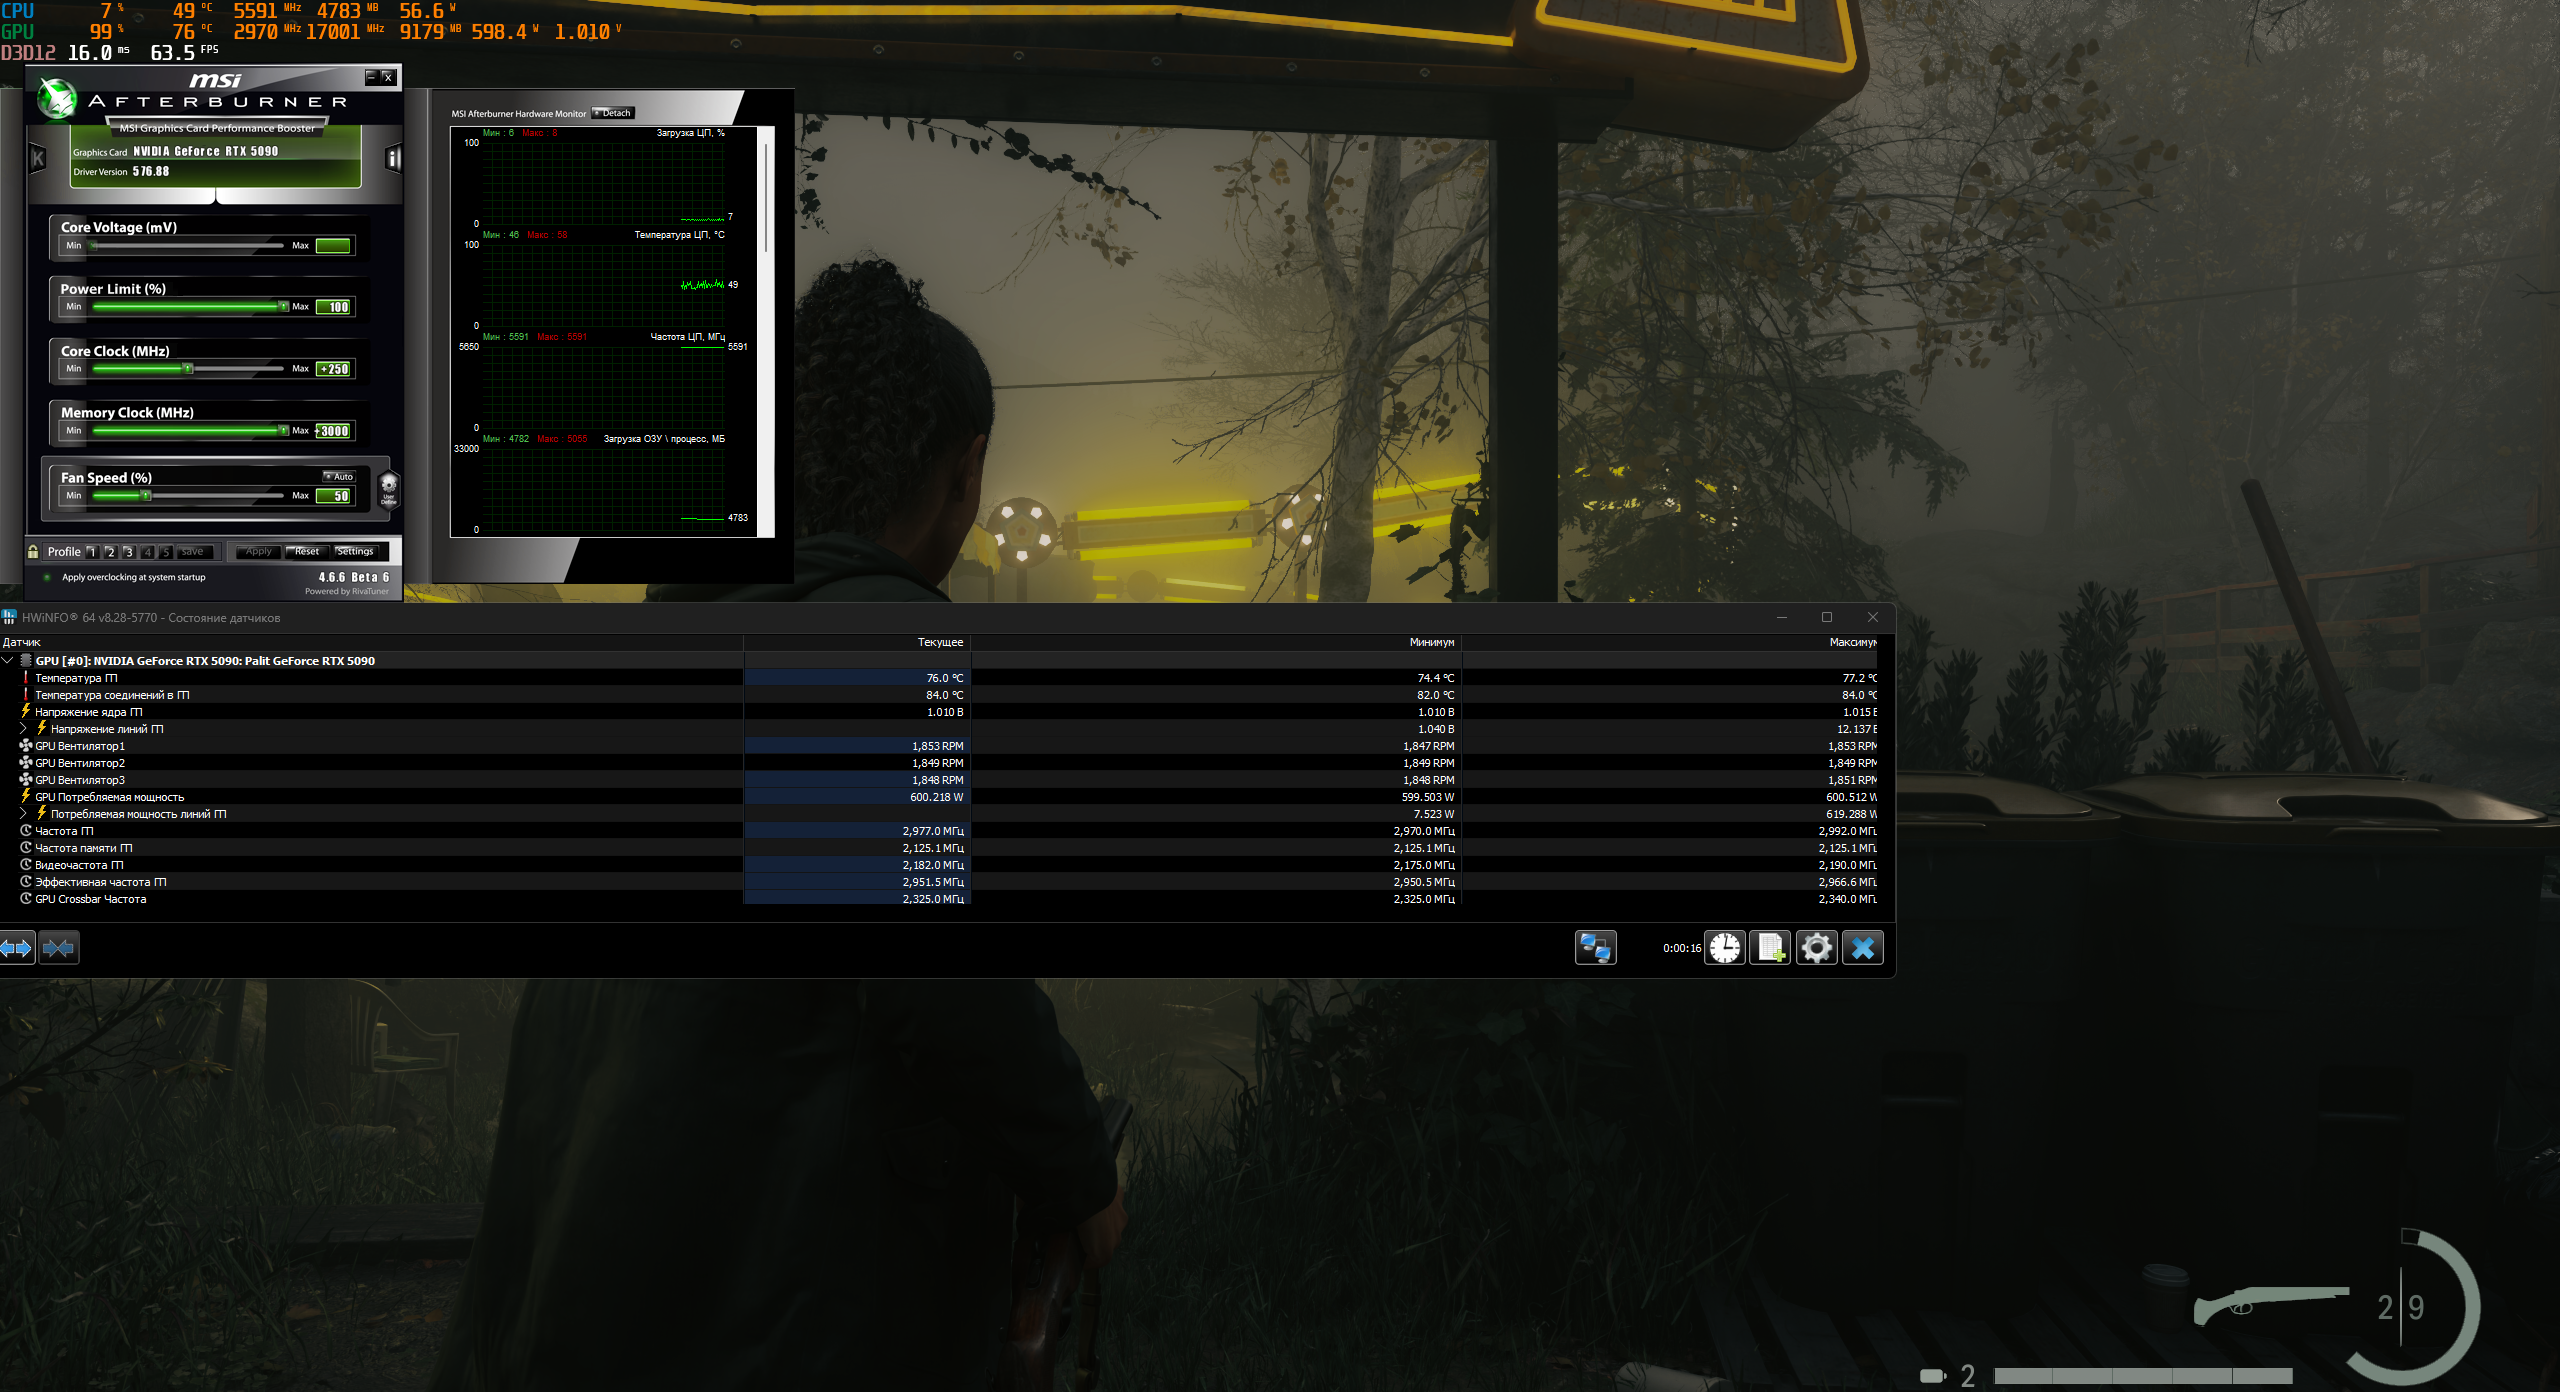Screen dimensions: 2560x1392
Task: Expand the GPU rail voltages row
Action: click(23, 729)
